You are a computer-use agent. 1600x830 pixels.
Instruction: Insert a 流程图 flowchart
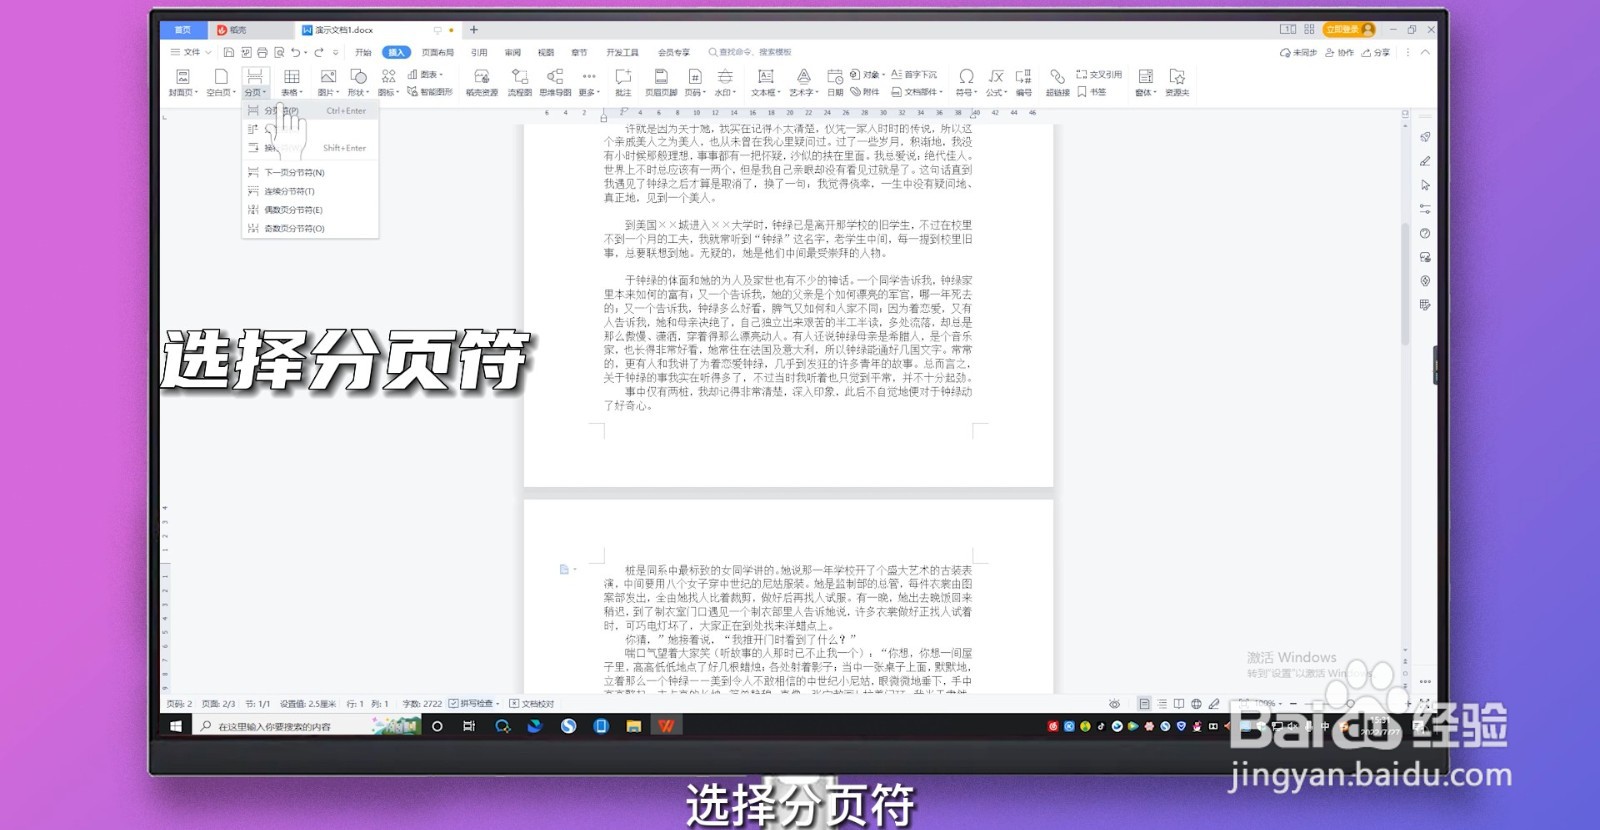pos(520,82)
